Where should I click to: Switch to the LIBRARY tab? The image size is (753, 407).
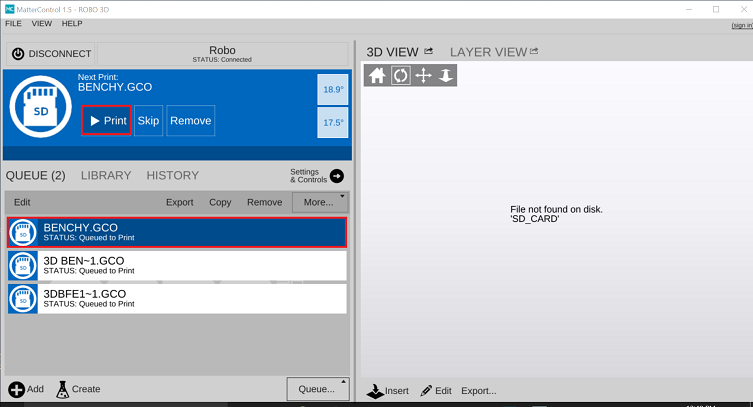pos(106,176)
